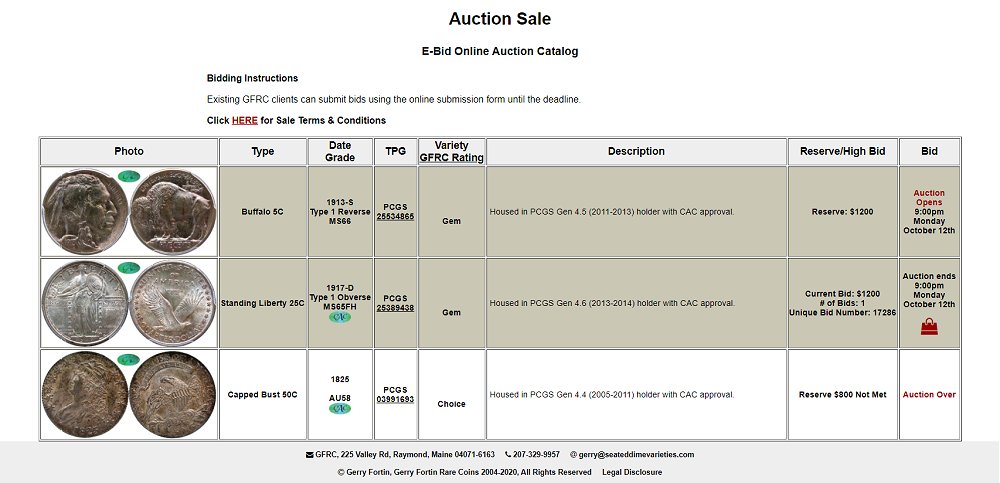View the Buffalo nickel obverse photo
Screen dimensions: 1000x483
pyautogui.click(x=84, y=213)
